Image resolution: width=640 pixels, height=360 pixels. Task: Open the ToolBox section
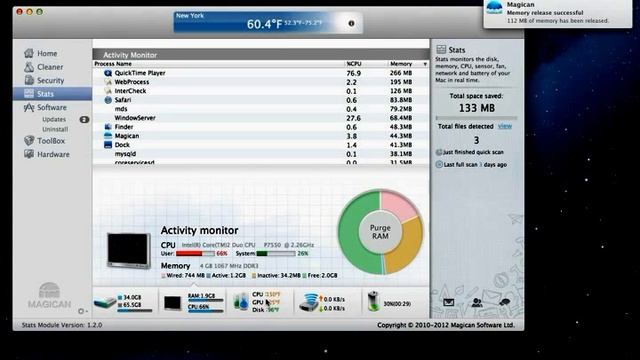pyautogui.click(x=51, y=141)
